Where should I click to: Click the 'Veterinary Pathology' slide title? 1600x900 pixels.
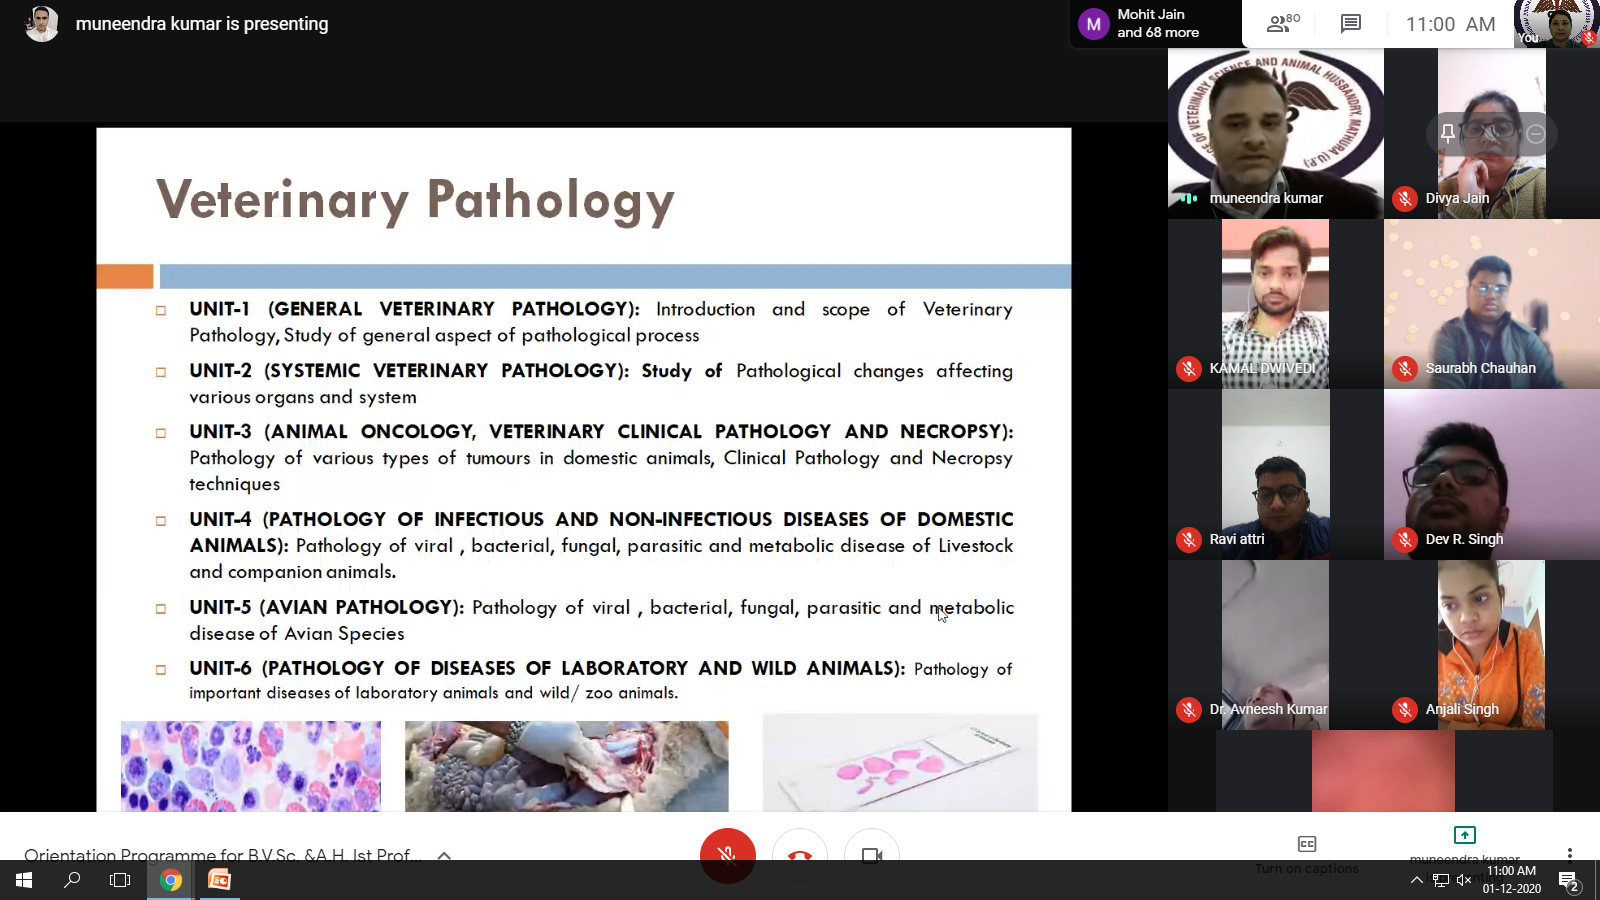click(x=415, y=200)
